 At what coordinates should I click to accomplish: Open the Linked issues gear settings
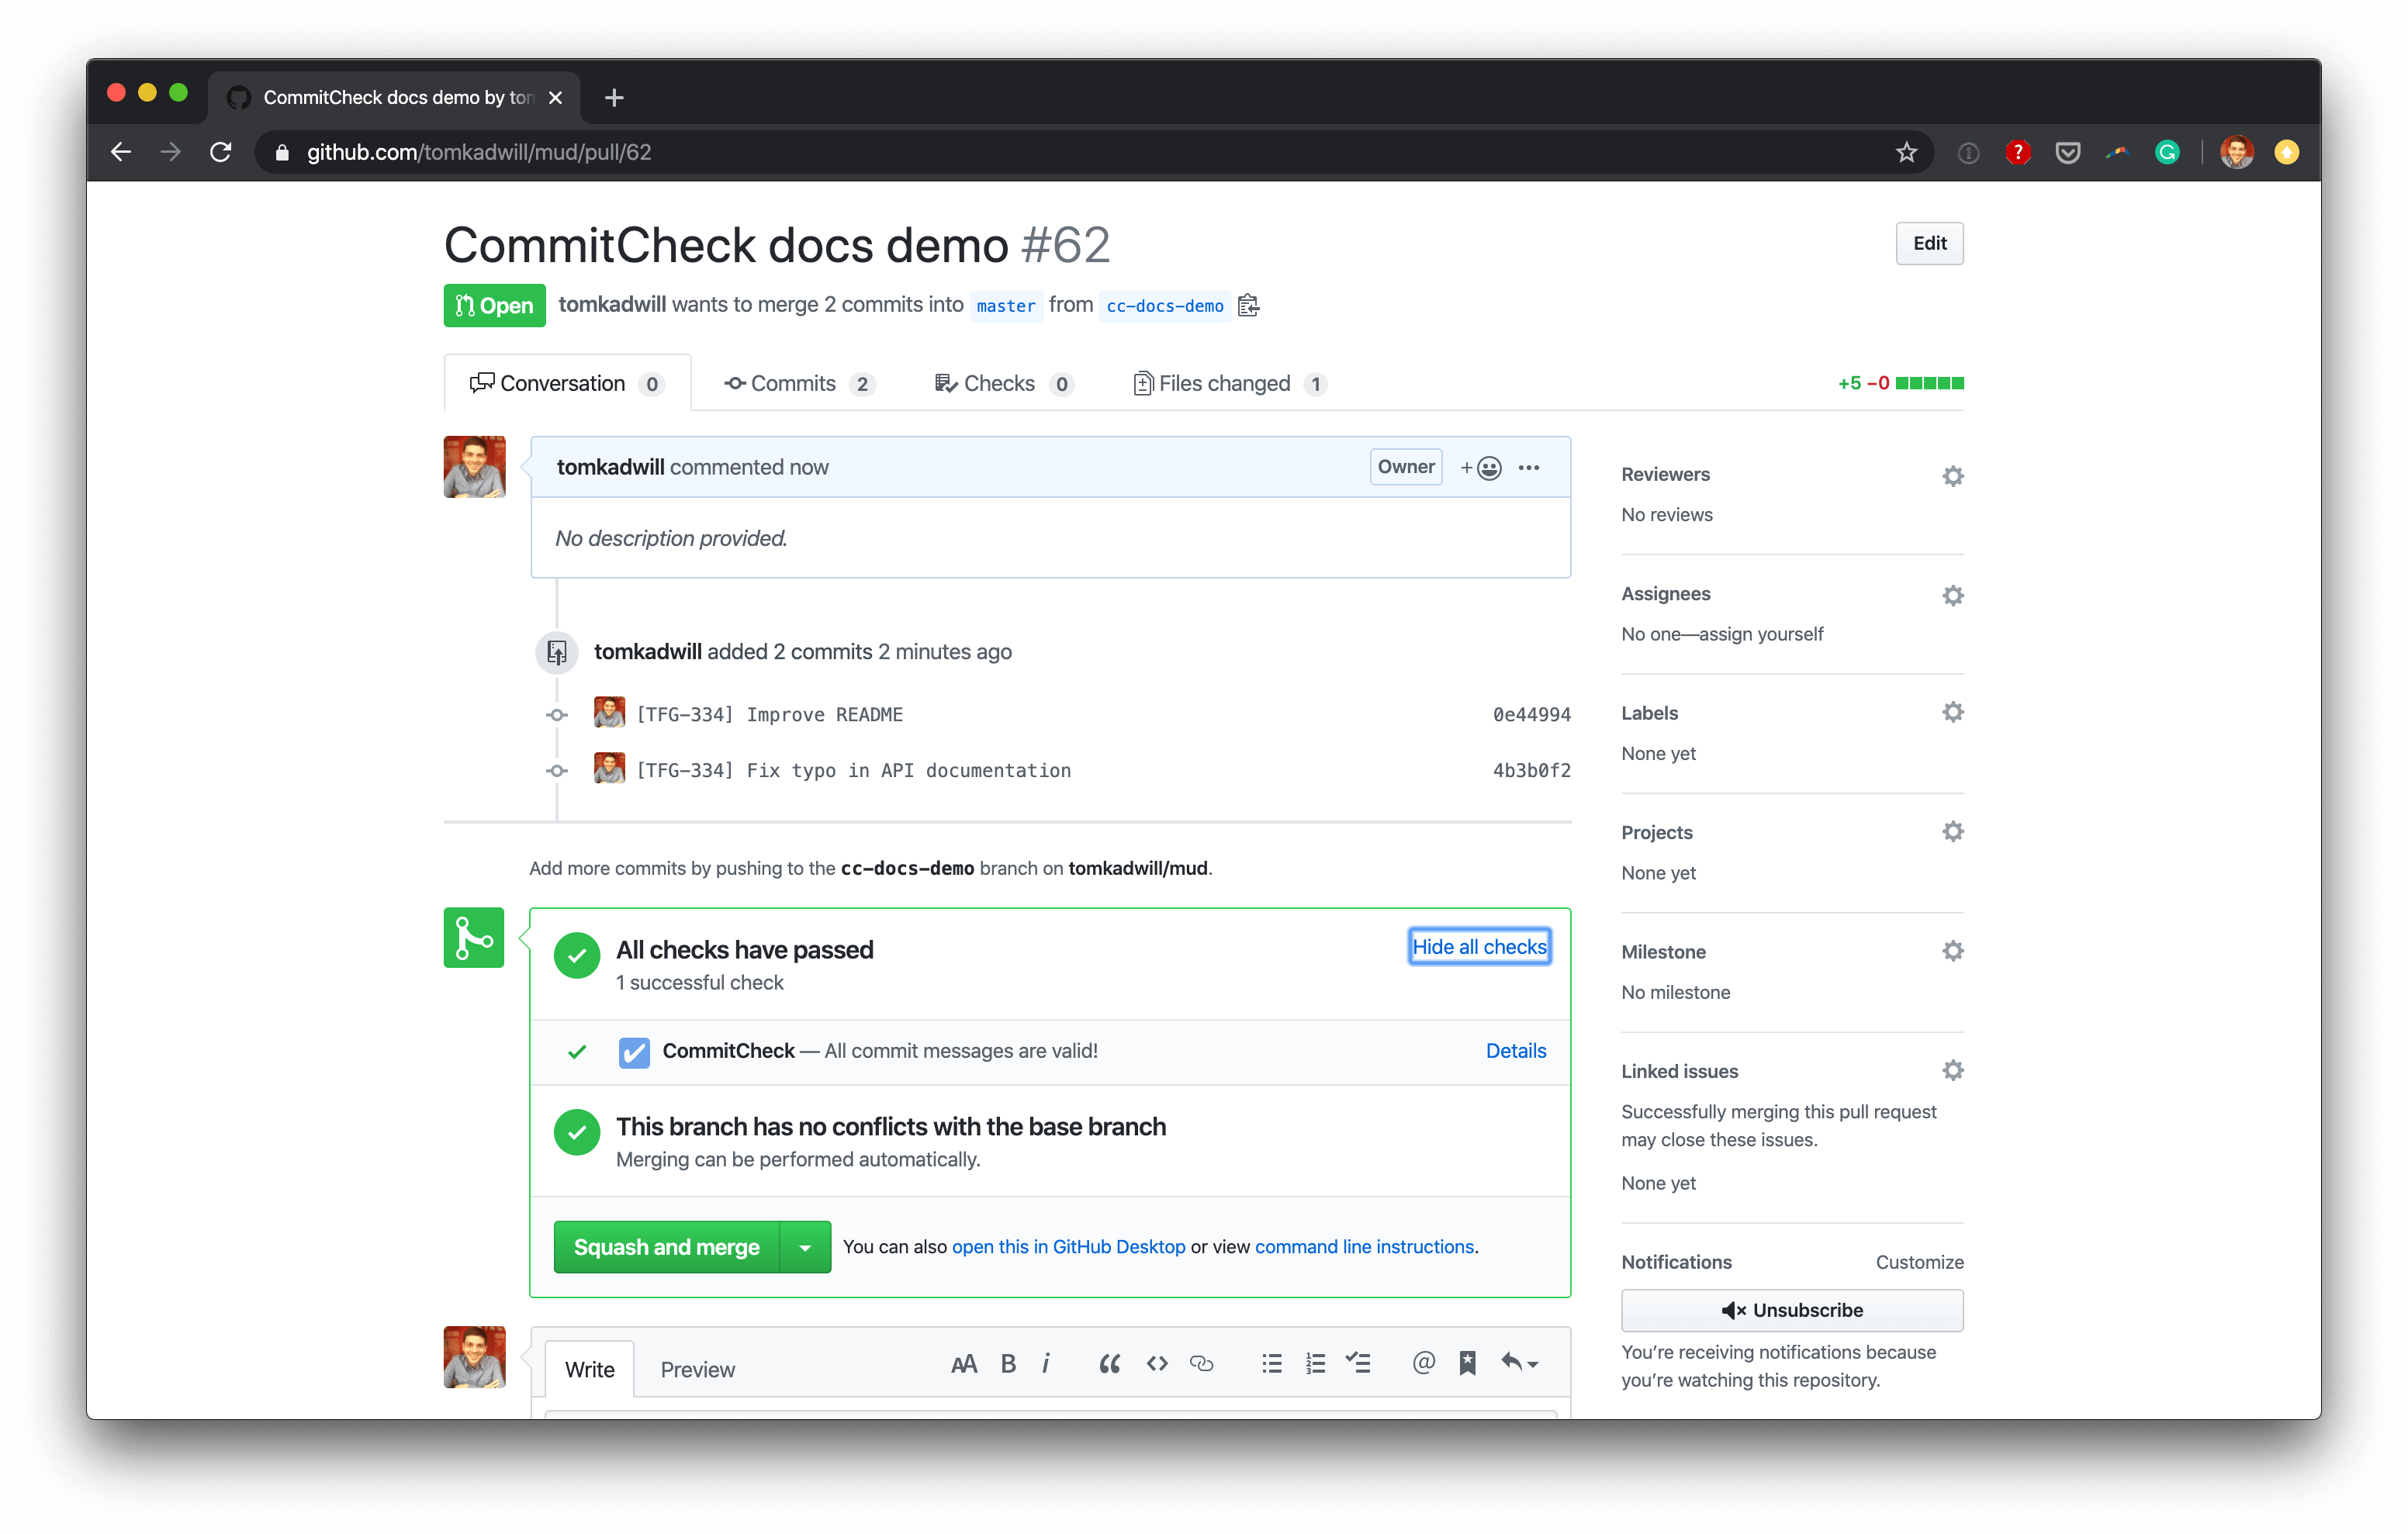tap(1952, 1070)
